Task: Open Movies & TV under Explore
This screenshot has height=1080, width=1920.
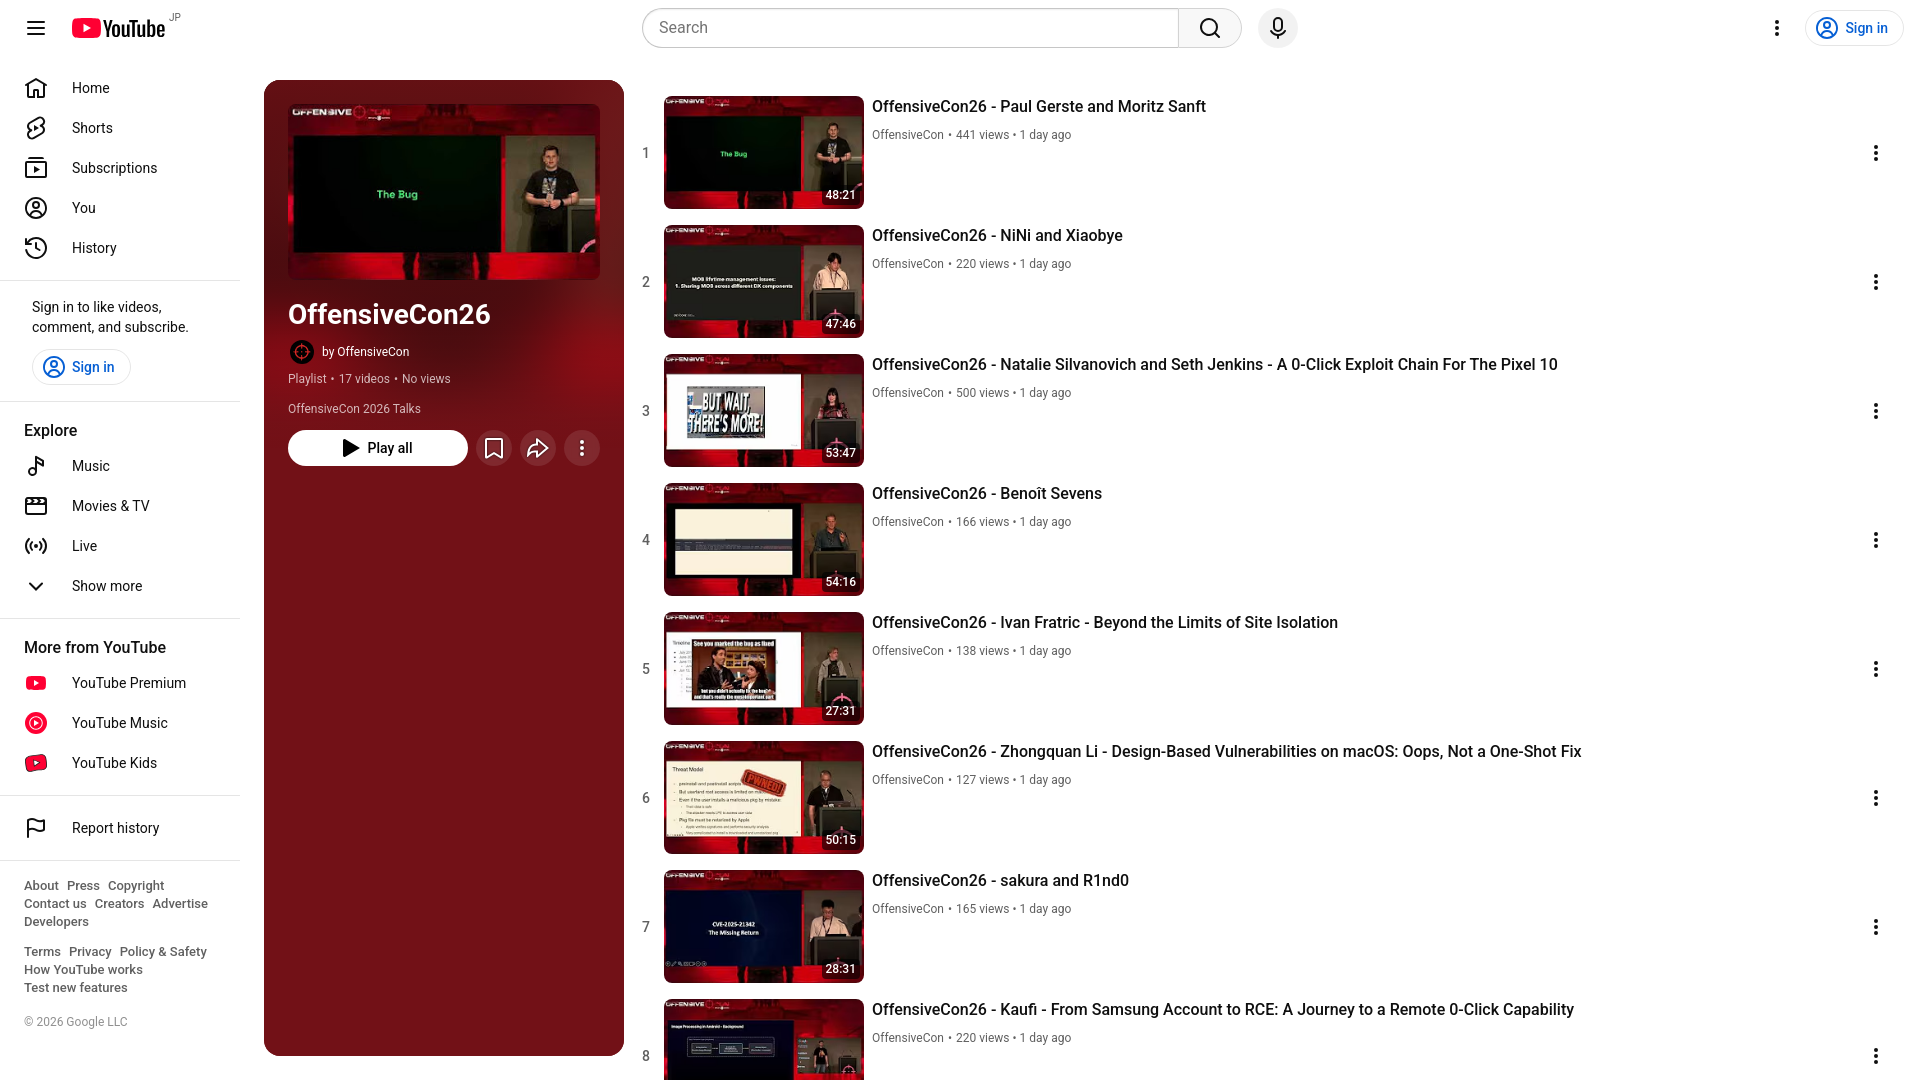Action: click(x=120, y=506)
